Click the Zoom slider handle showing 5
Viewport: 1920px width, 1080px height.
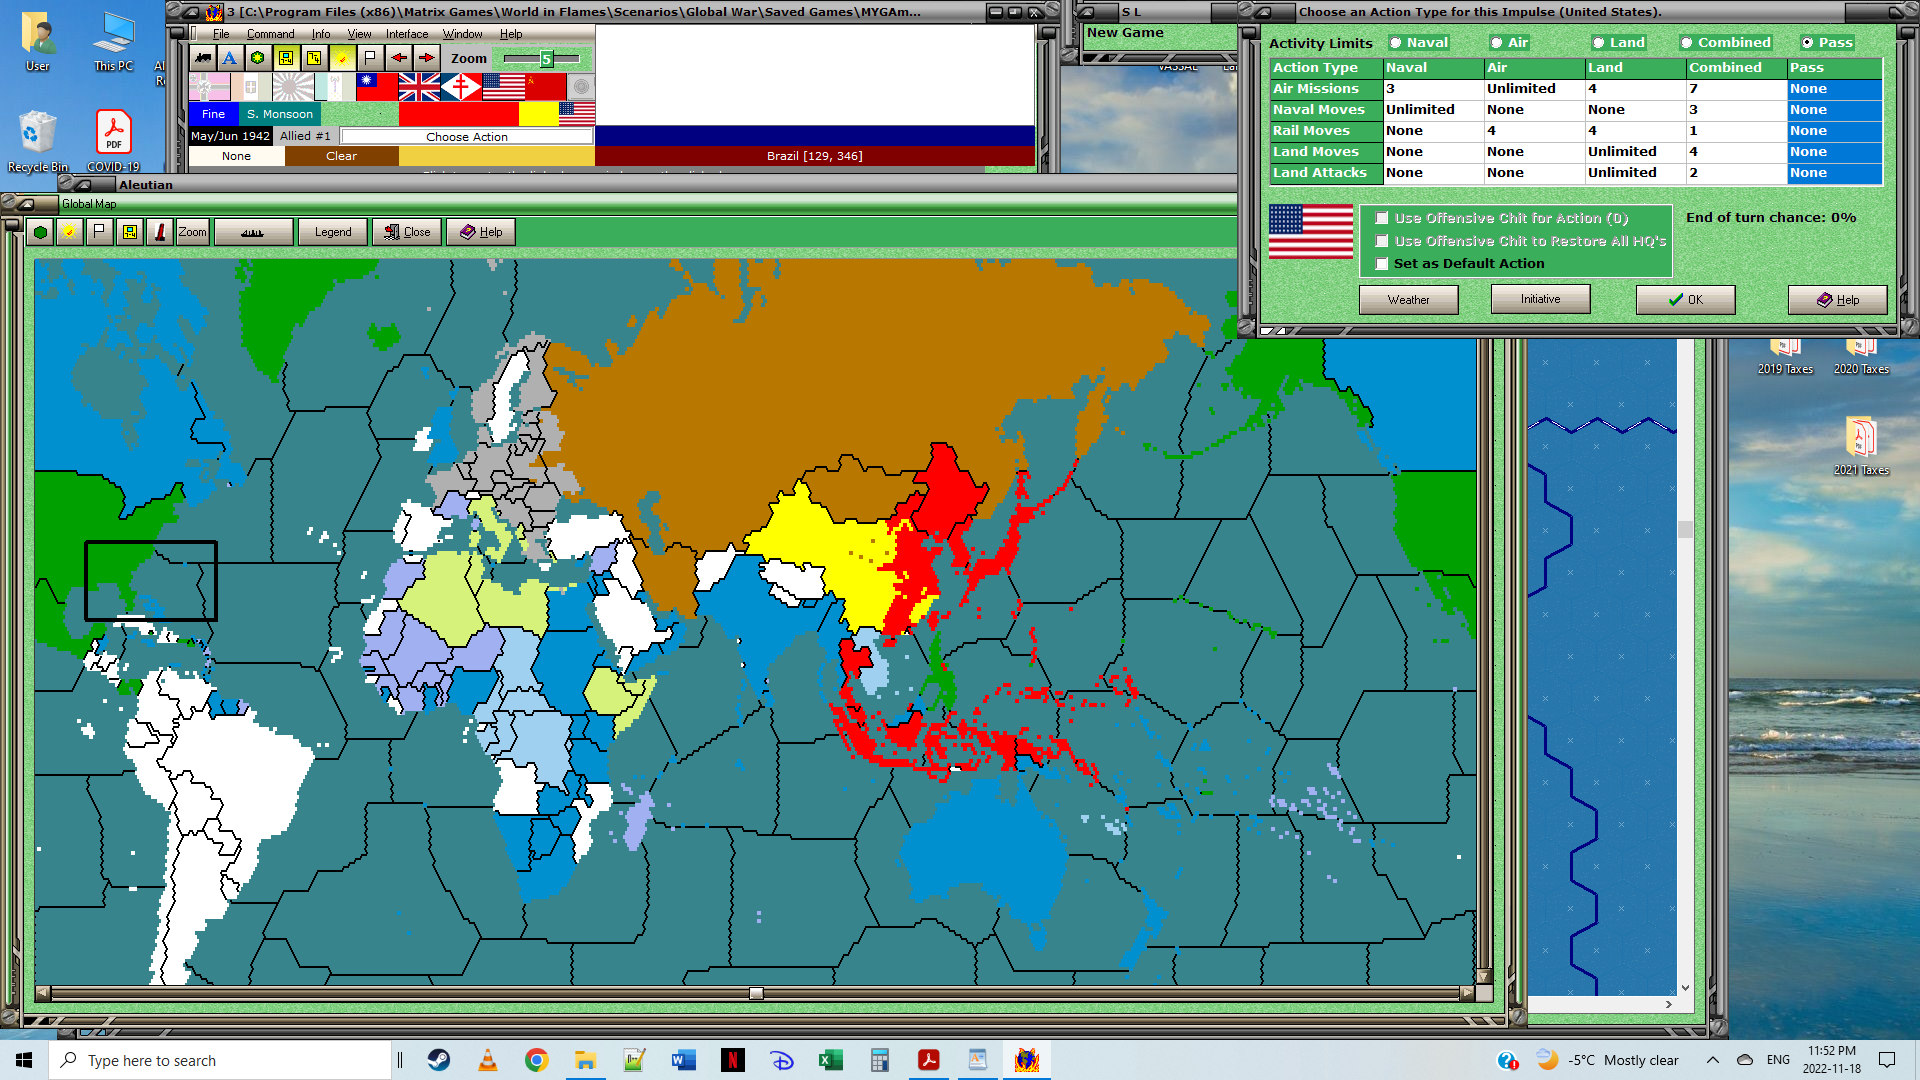point(546,59)
